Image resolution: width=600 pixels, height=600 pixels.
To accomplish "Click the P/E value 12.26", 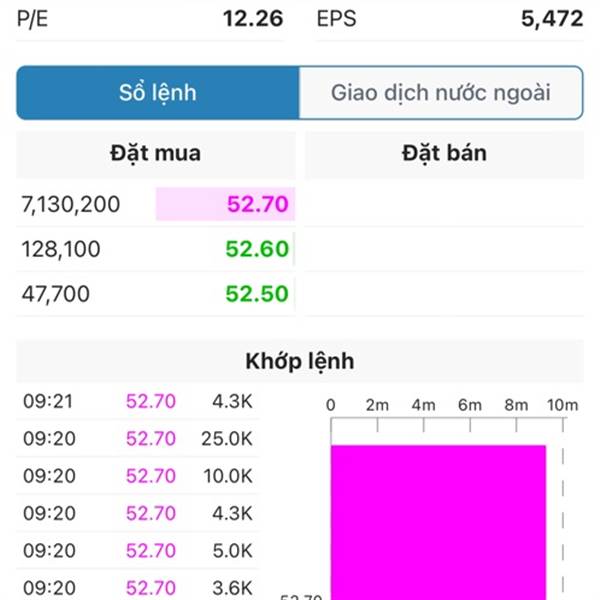I will tap(253, 18).
